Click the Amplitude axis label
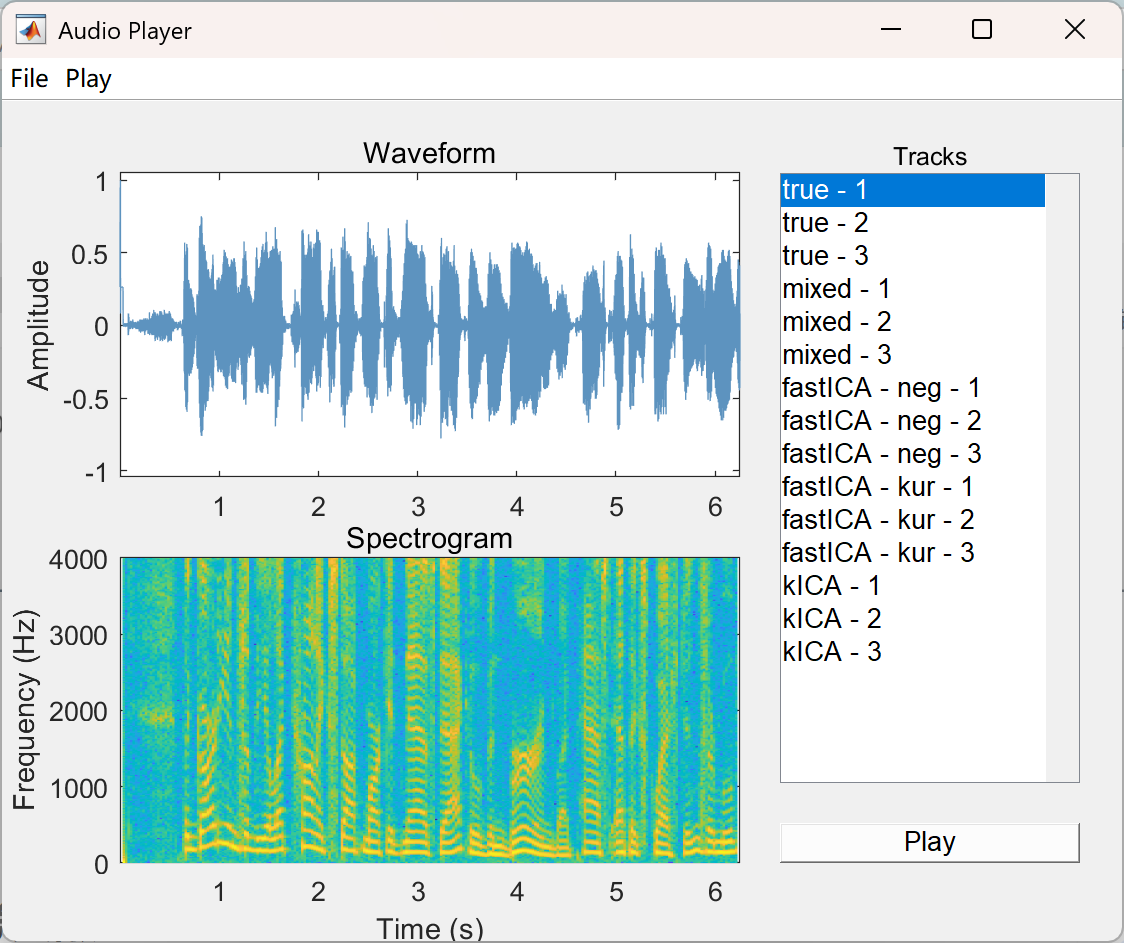1124x943 pixels. (x=38, y=325)
